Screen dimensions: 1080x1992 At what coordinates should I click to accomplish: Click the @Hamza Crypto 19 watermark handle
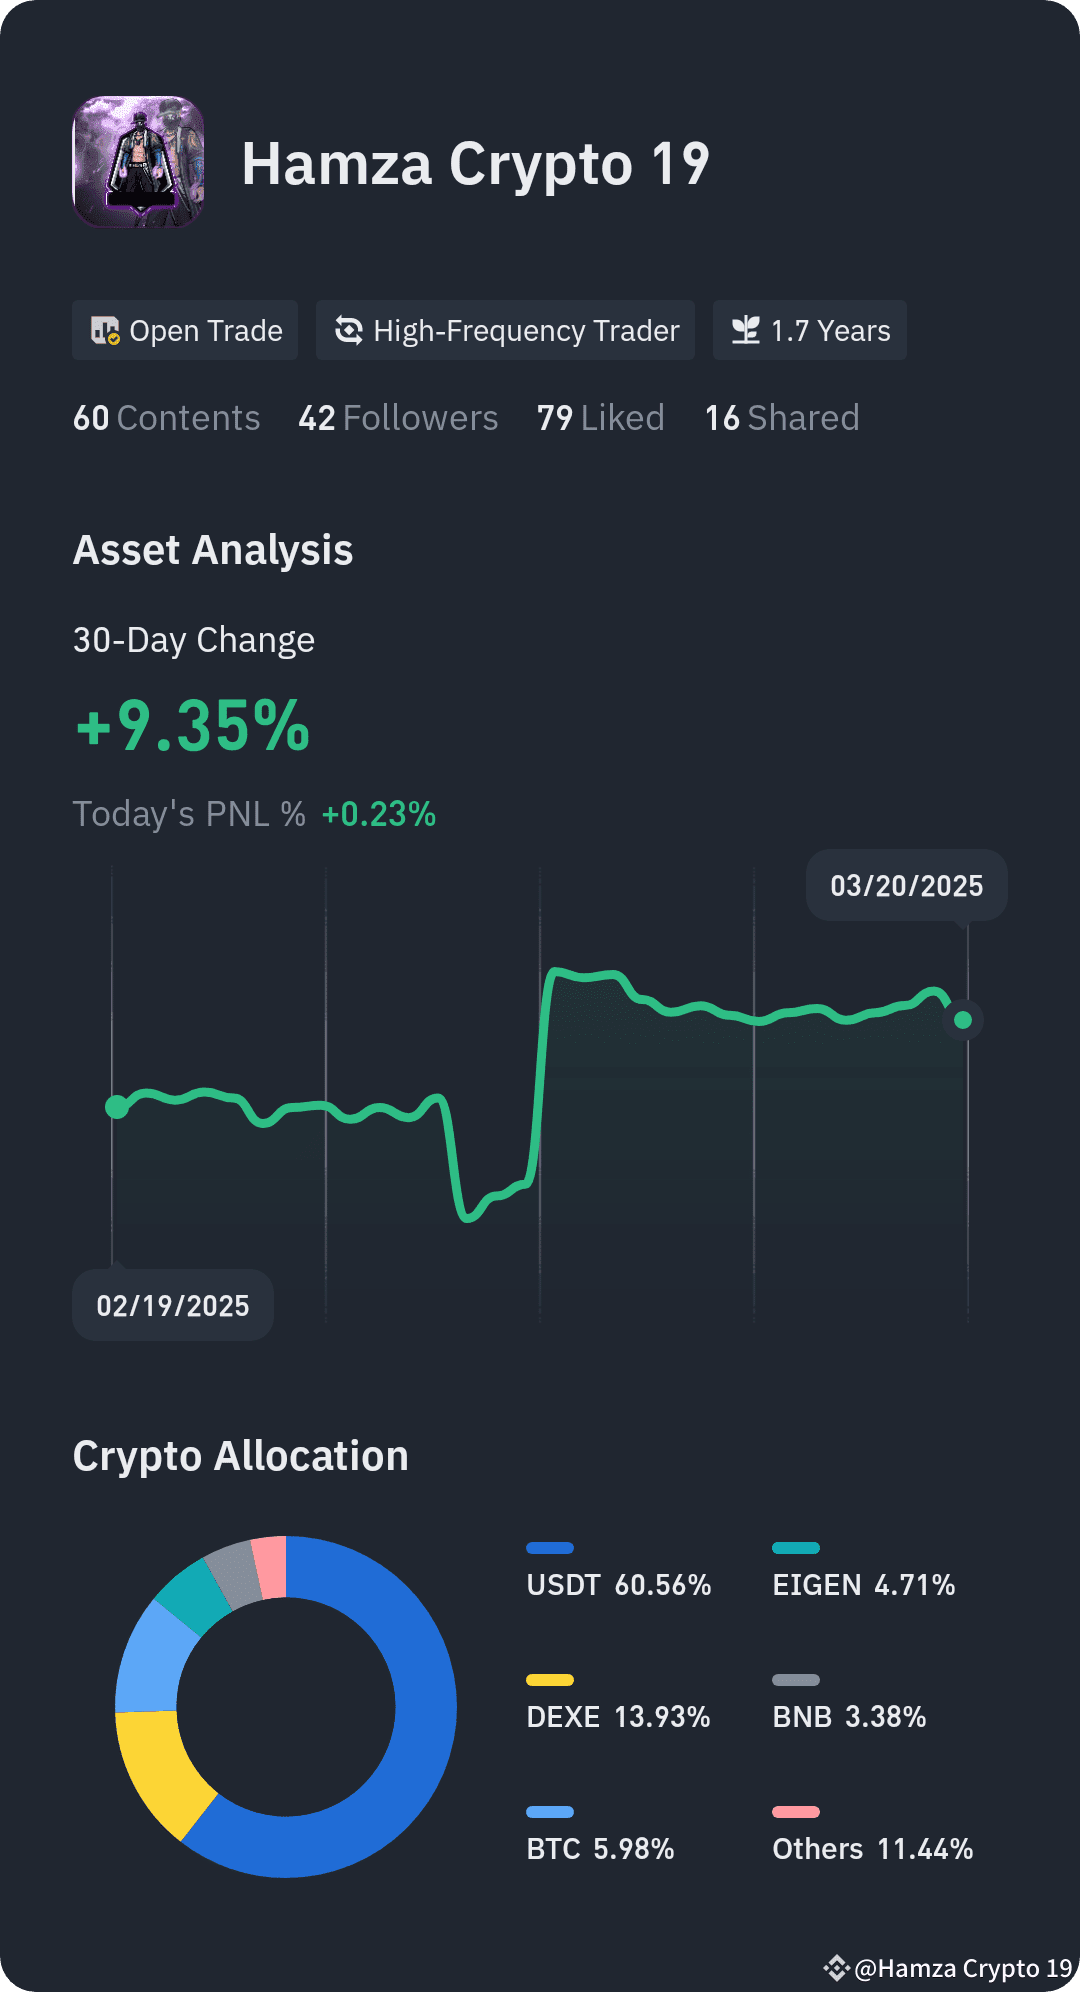tap(963, 1968)
